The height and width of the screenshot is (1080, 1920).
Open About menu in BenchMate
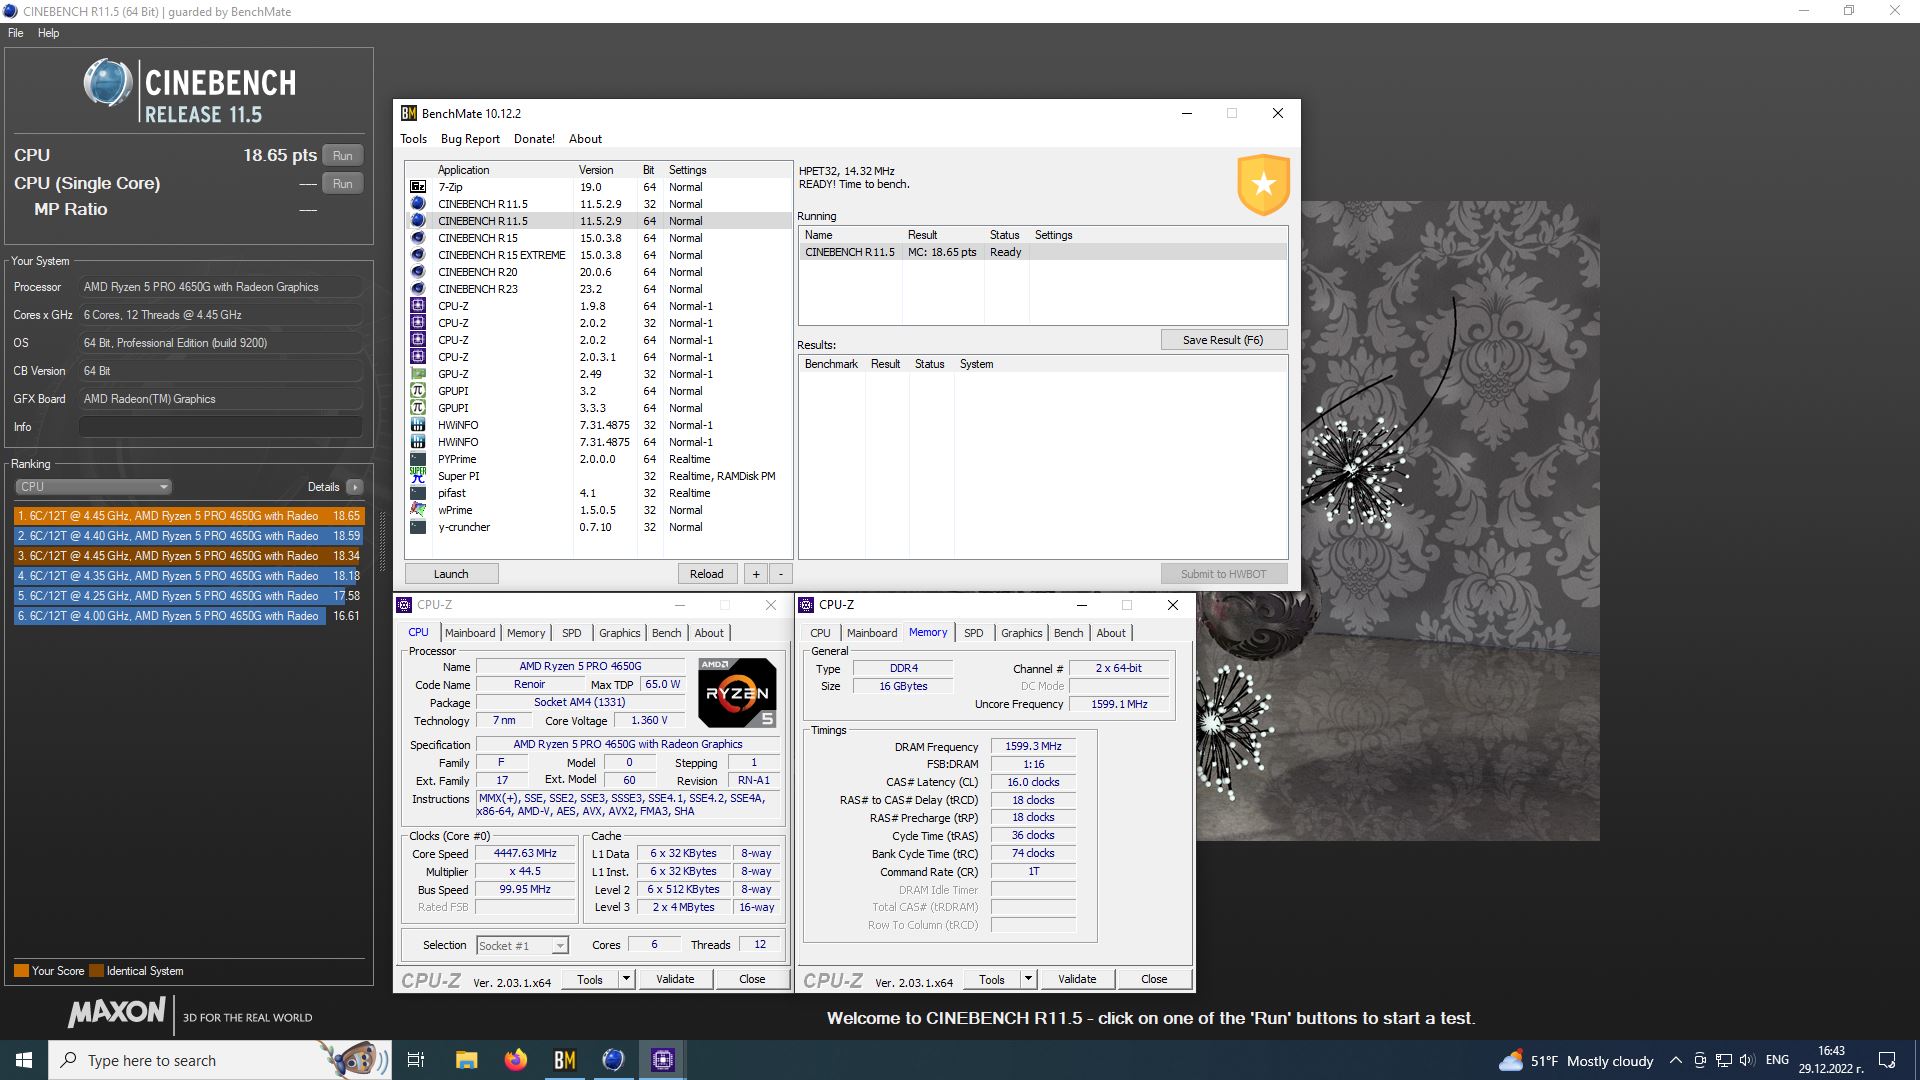coord(585,139)
